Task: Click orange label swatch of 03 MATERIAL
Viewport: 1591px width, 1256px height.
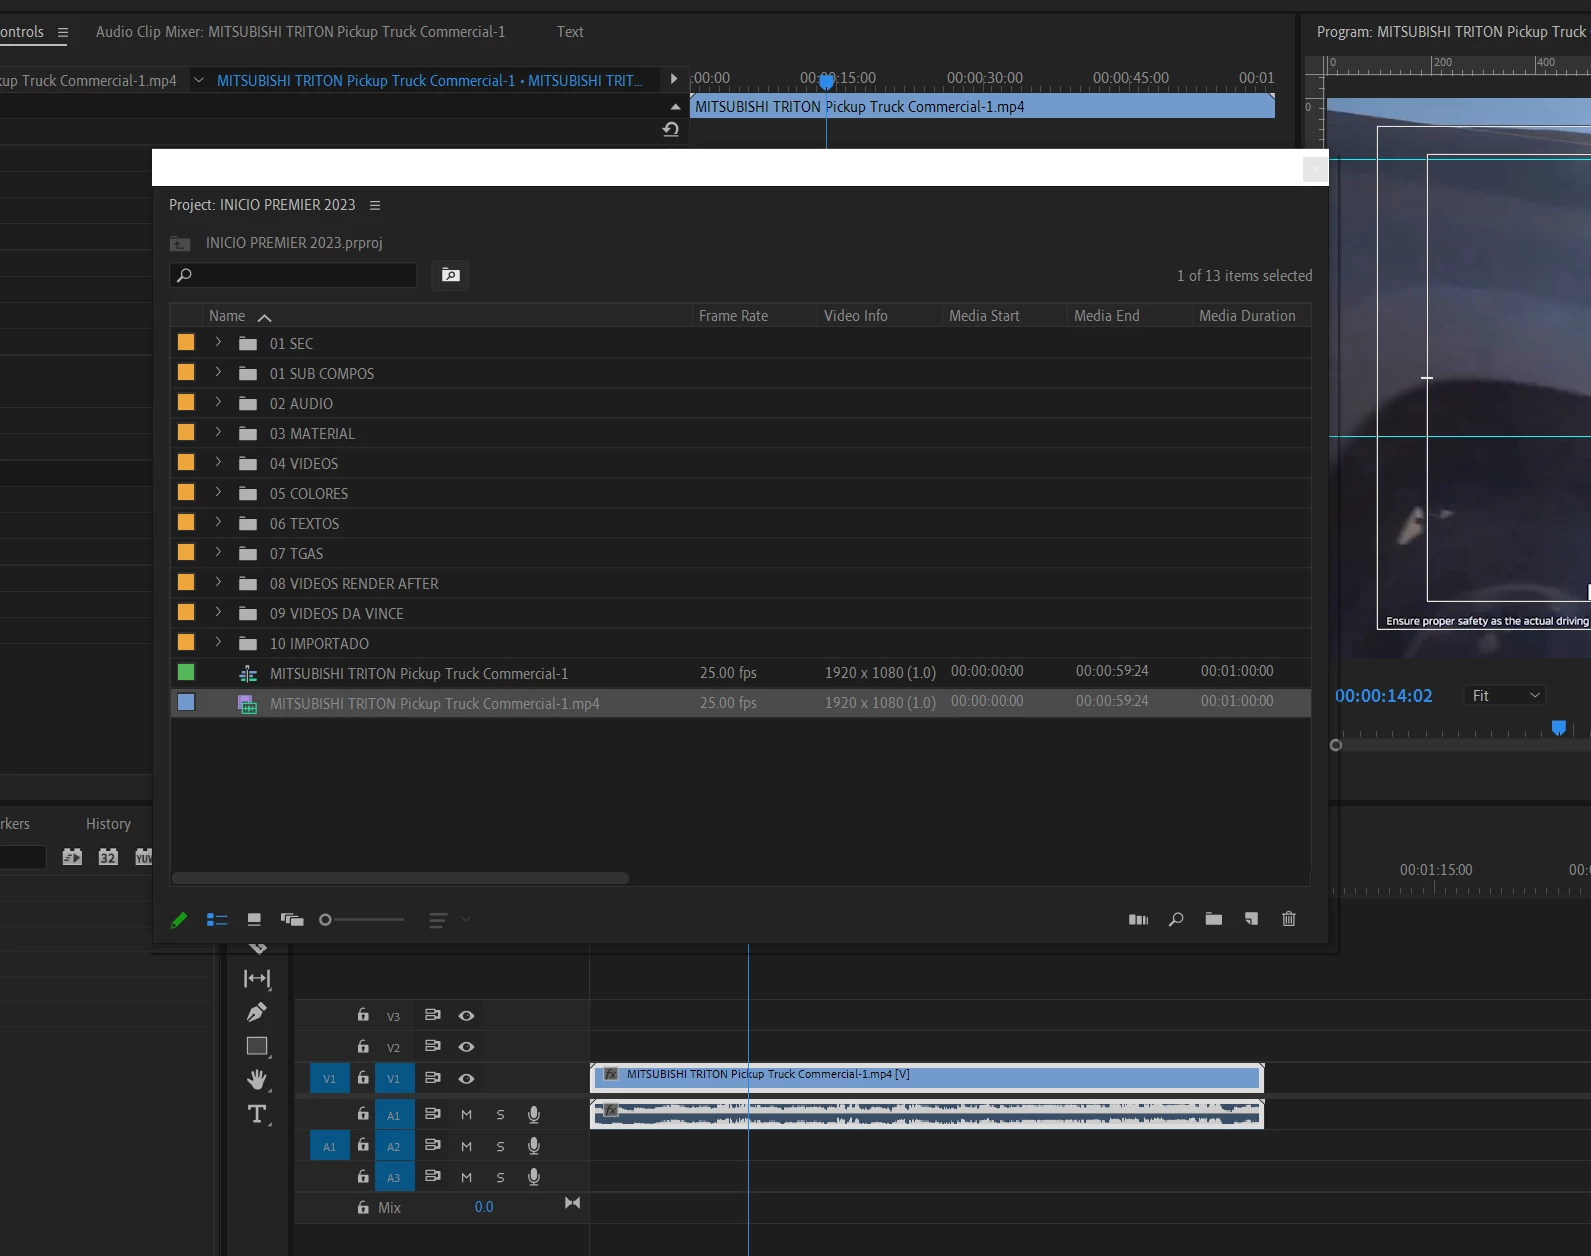Action: point(186,432)
